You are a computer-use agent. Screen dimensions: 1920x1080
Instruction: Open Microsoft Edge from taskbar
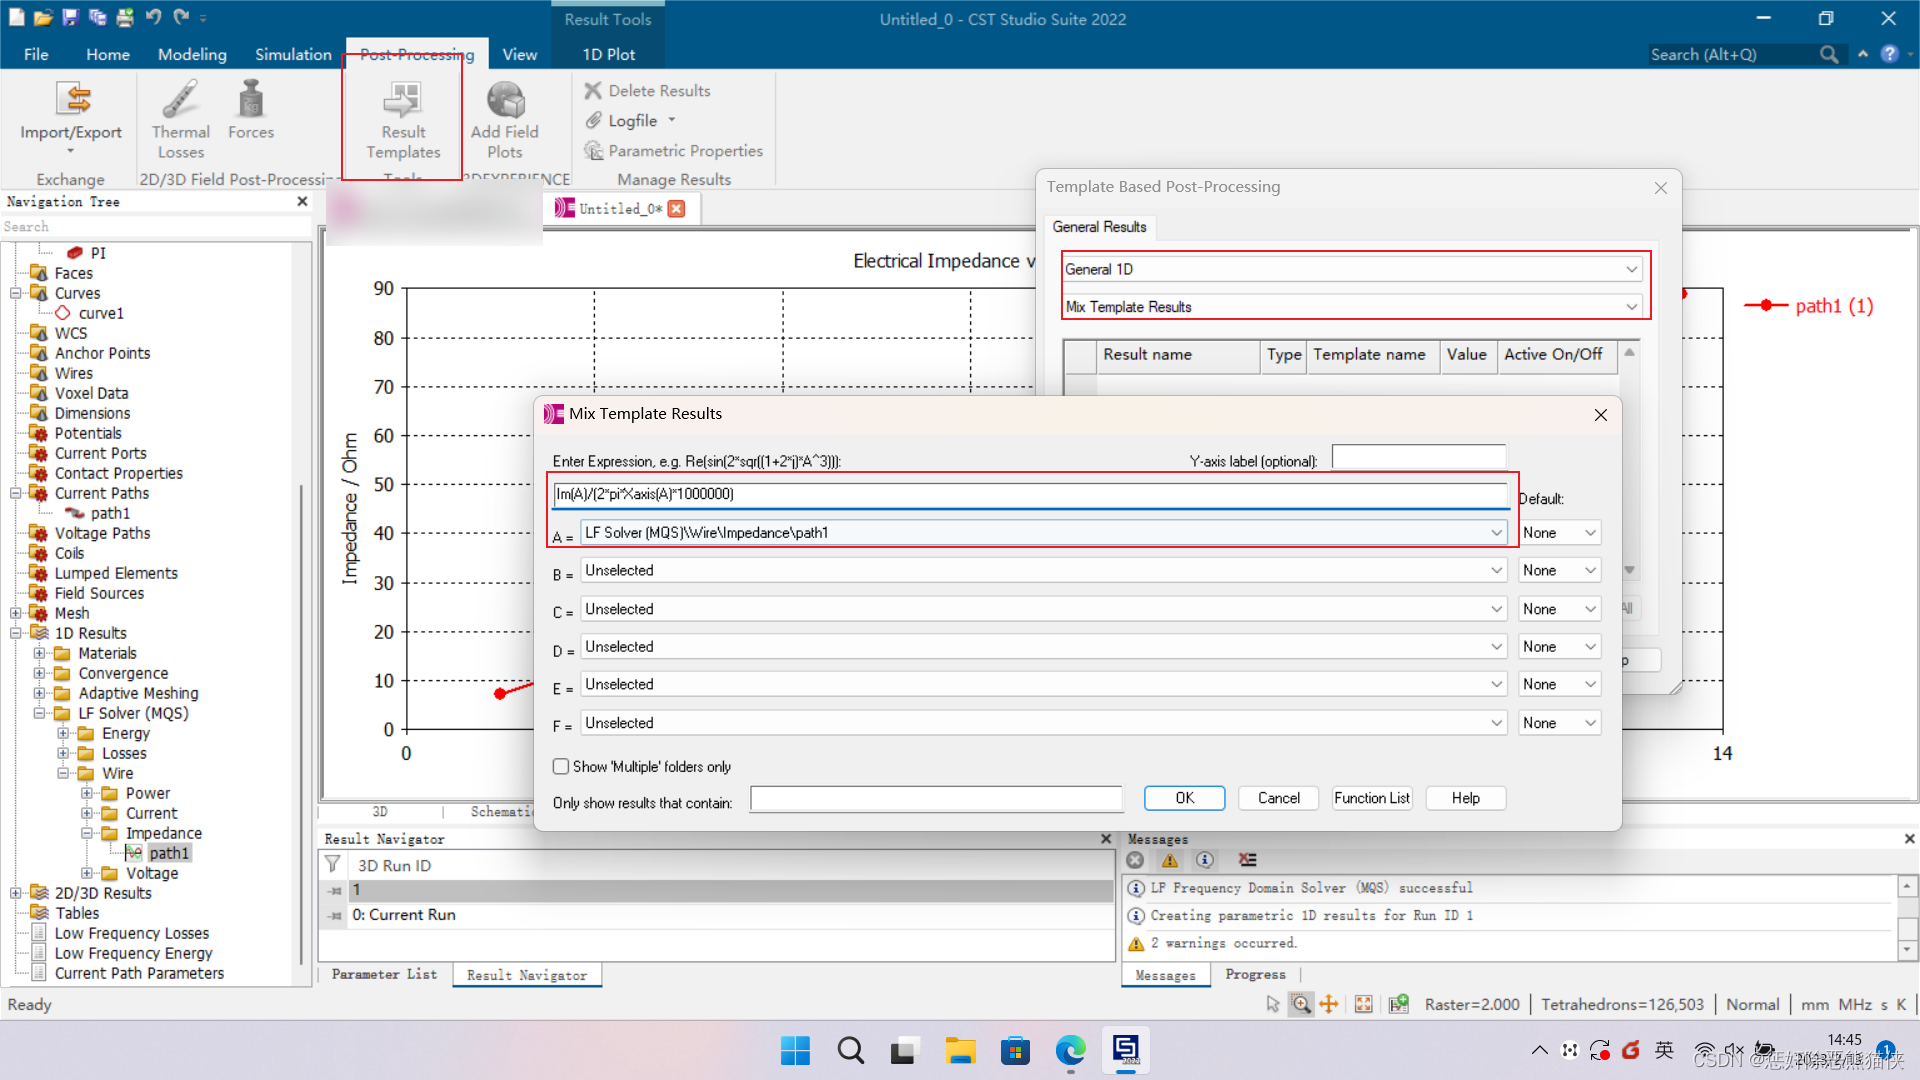tap(1070, 1051)
